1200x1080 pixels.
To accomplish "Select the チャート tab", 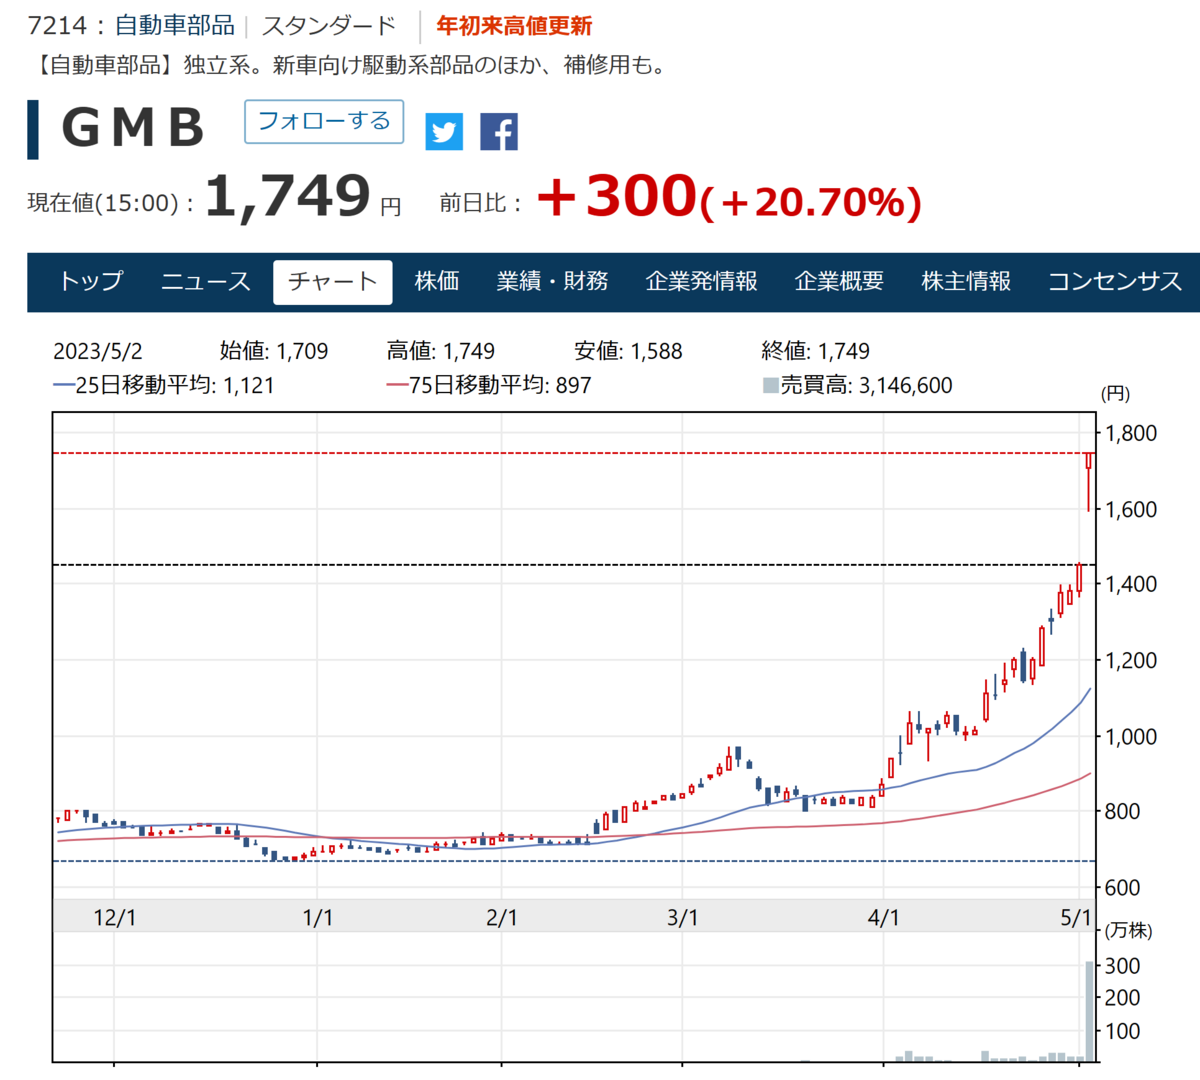I will [333, 282].
